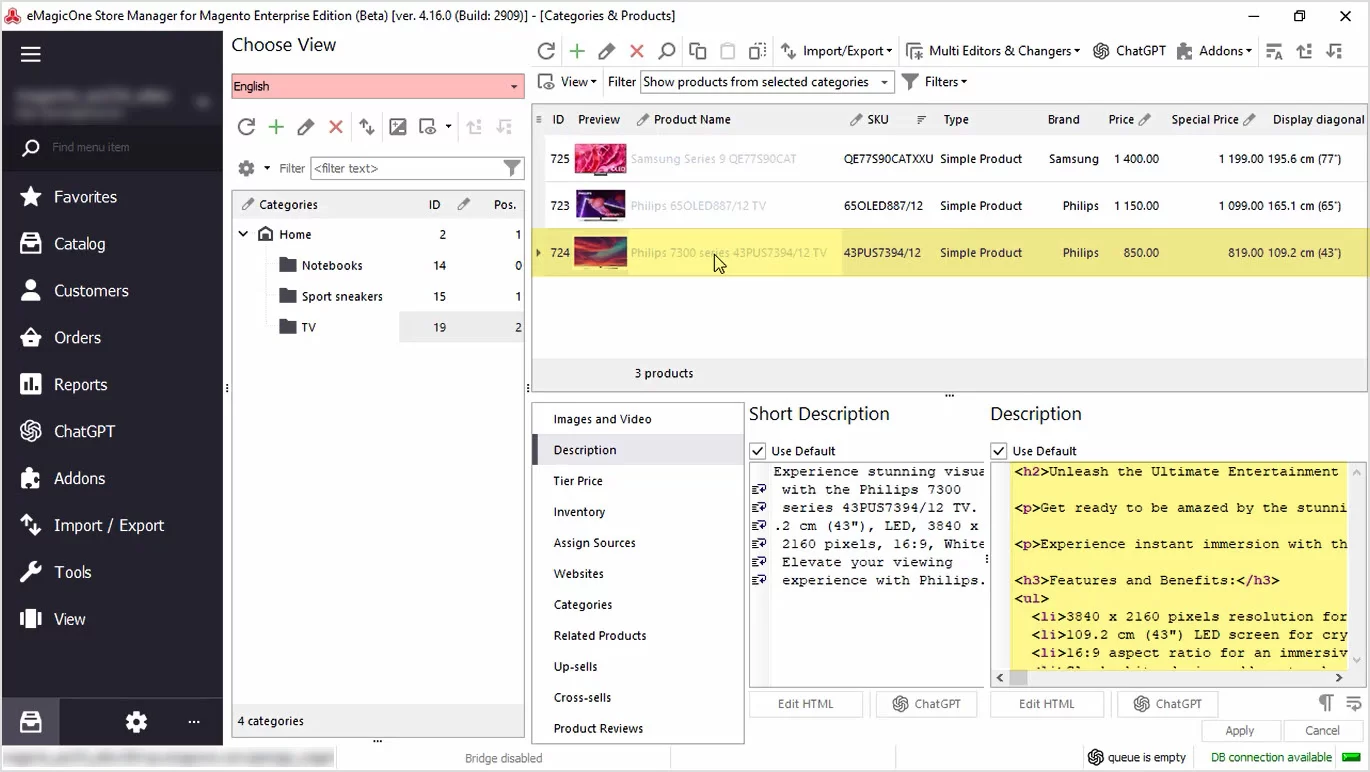This screenshot has height=772, width=1370.
Task: Open the Filters dropdown
Action: 935,82
